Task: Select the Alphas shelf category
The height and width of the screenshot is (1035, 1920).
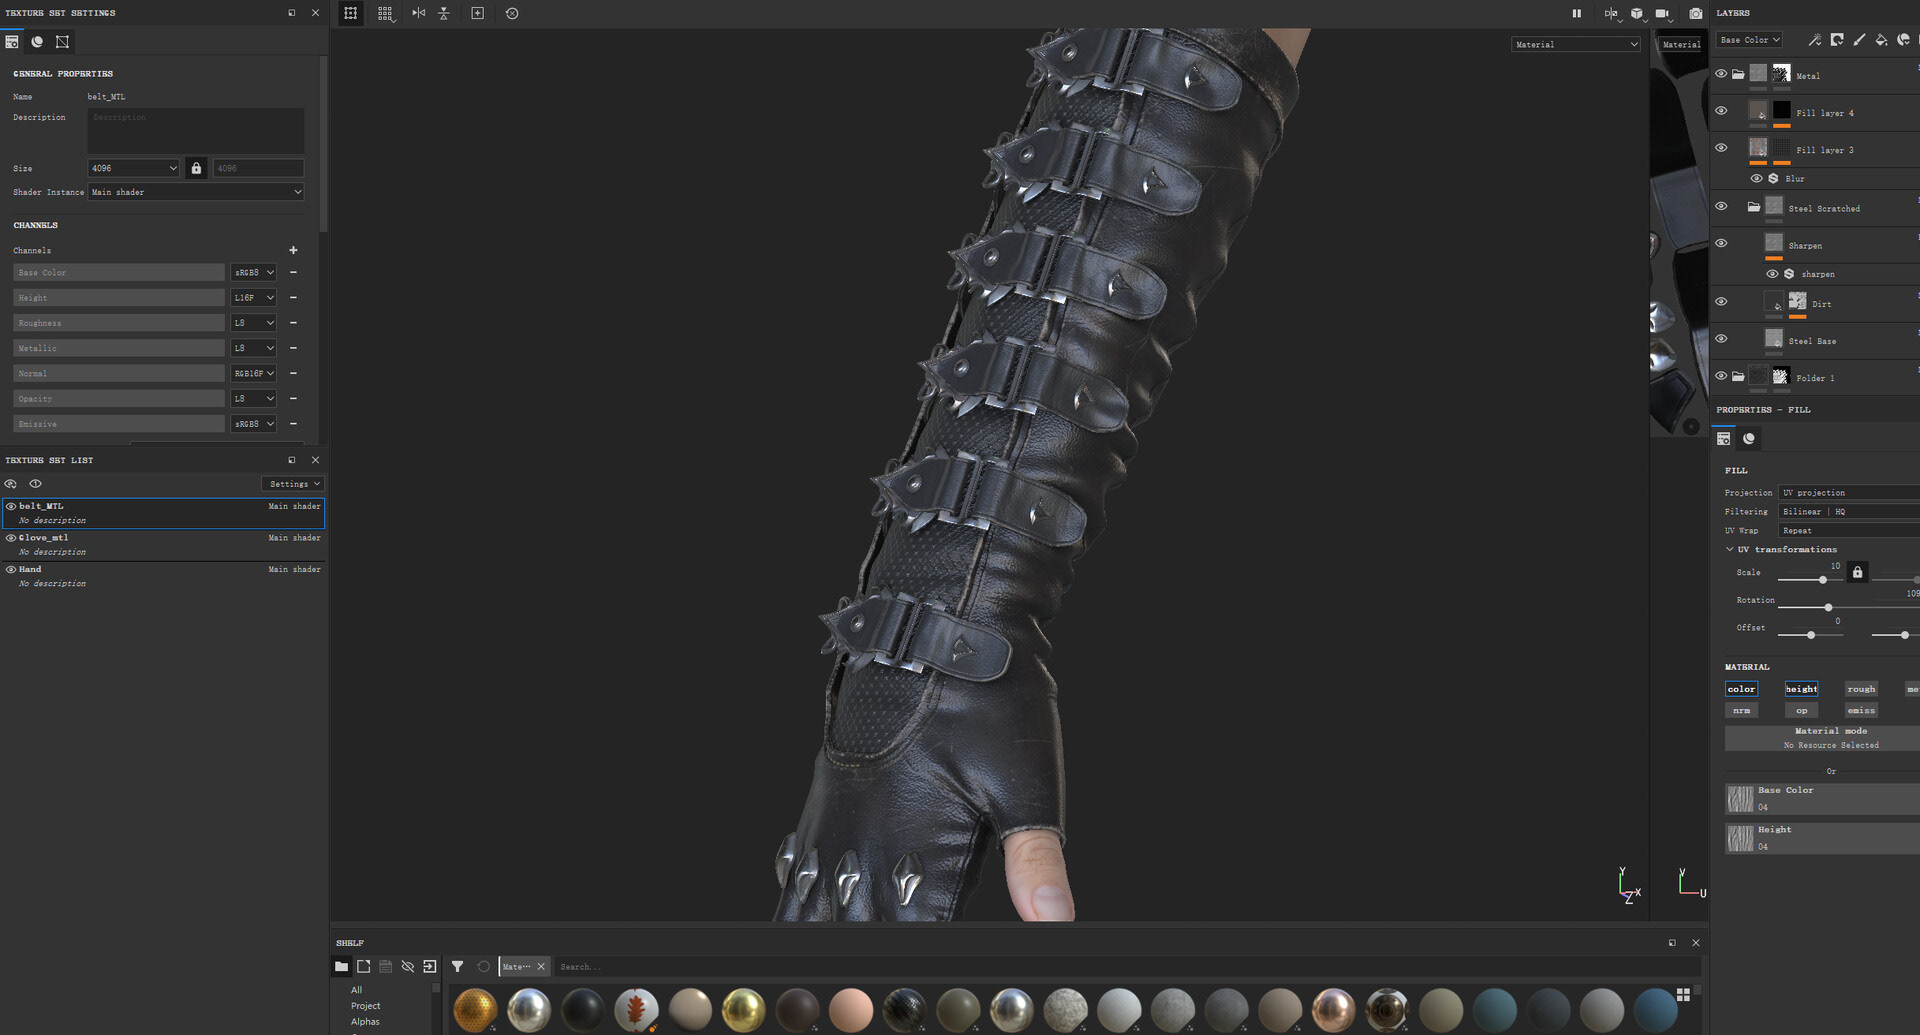Action: (365, 1022)
